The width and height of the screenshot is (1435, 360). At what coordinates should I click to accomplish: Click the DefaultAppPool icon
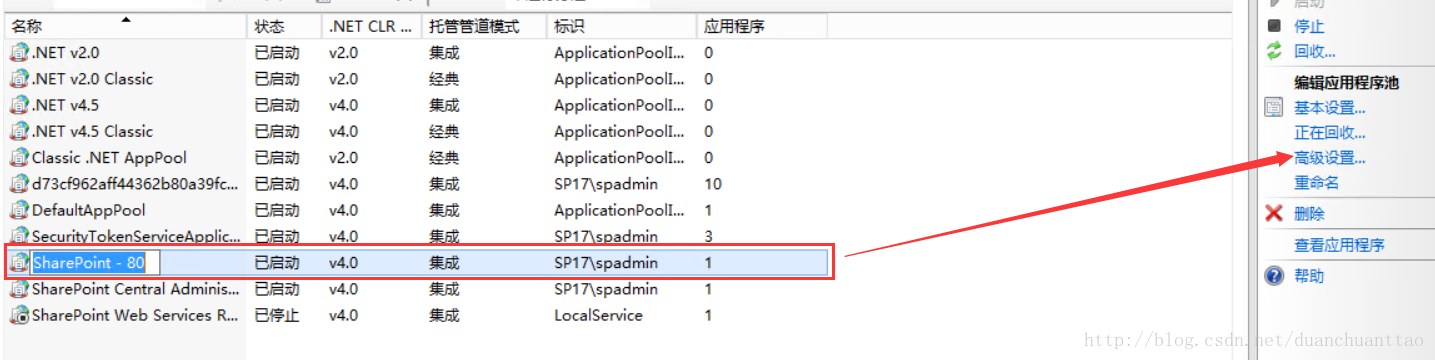pyautogui.click(x=19, y=210)
